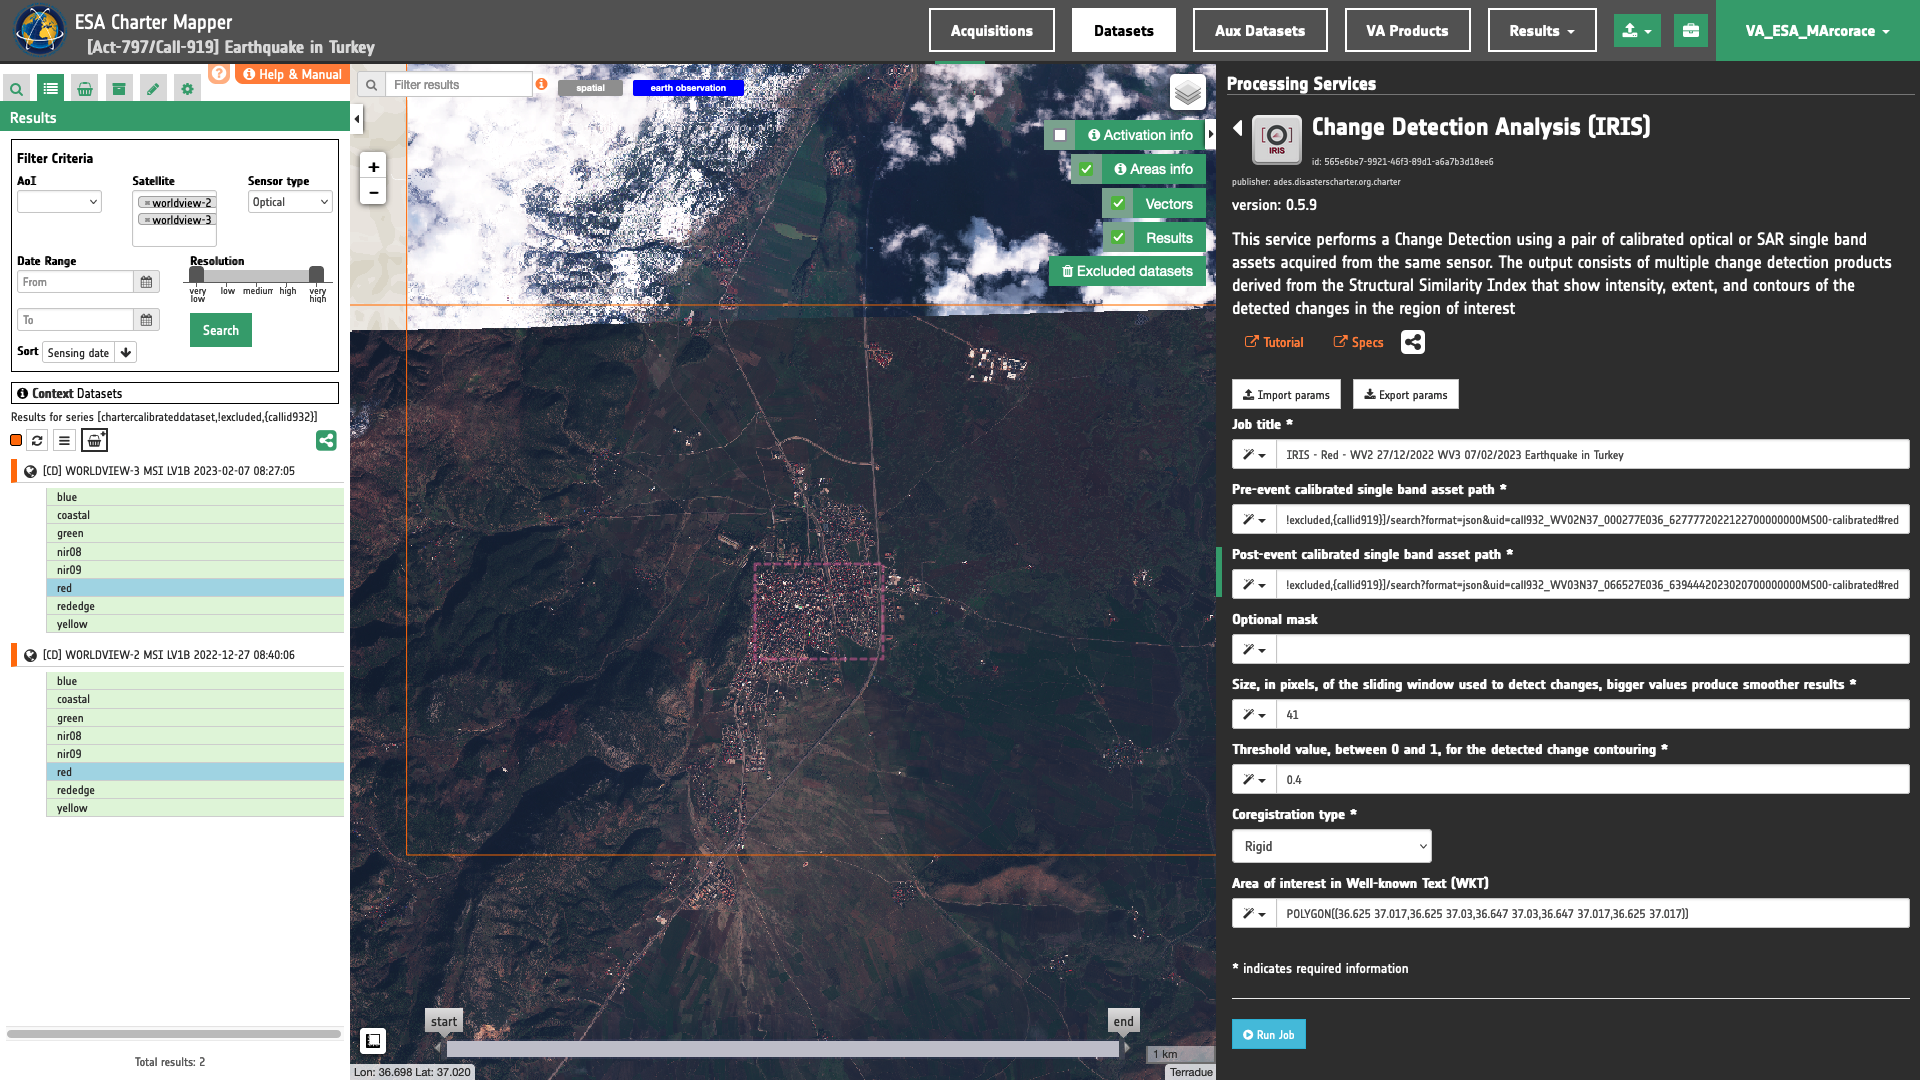Viewport: 1920px width, 1080px height.
Task: Click the orange filter info icon
Action: (x=541, y=84)
